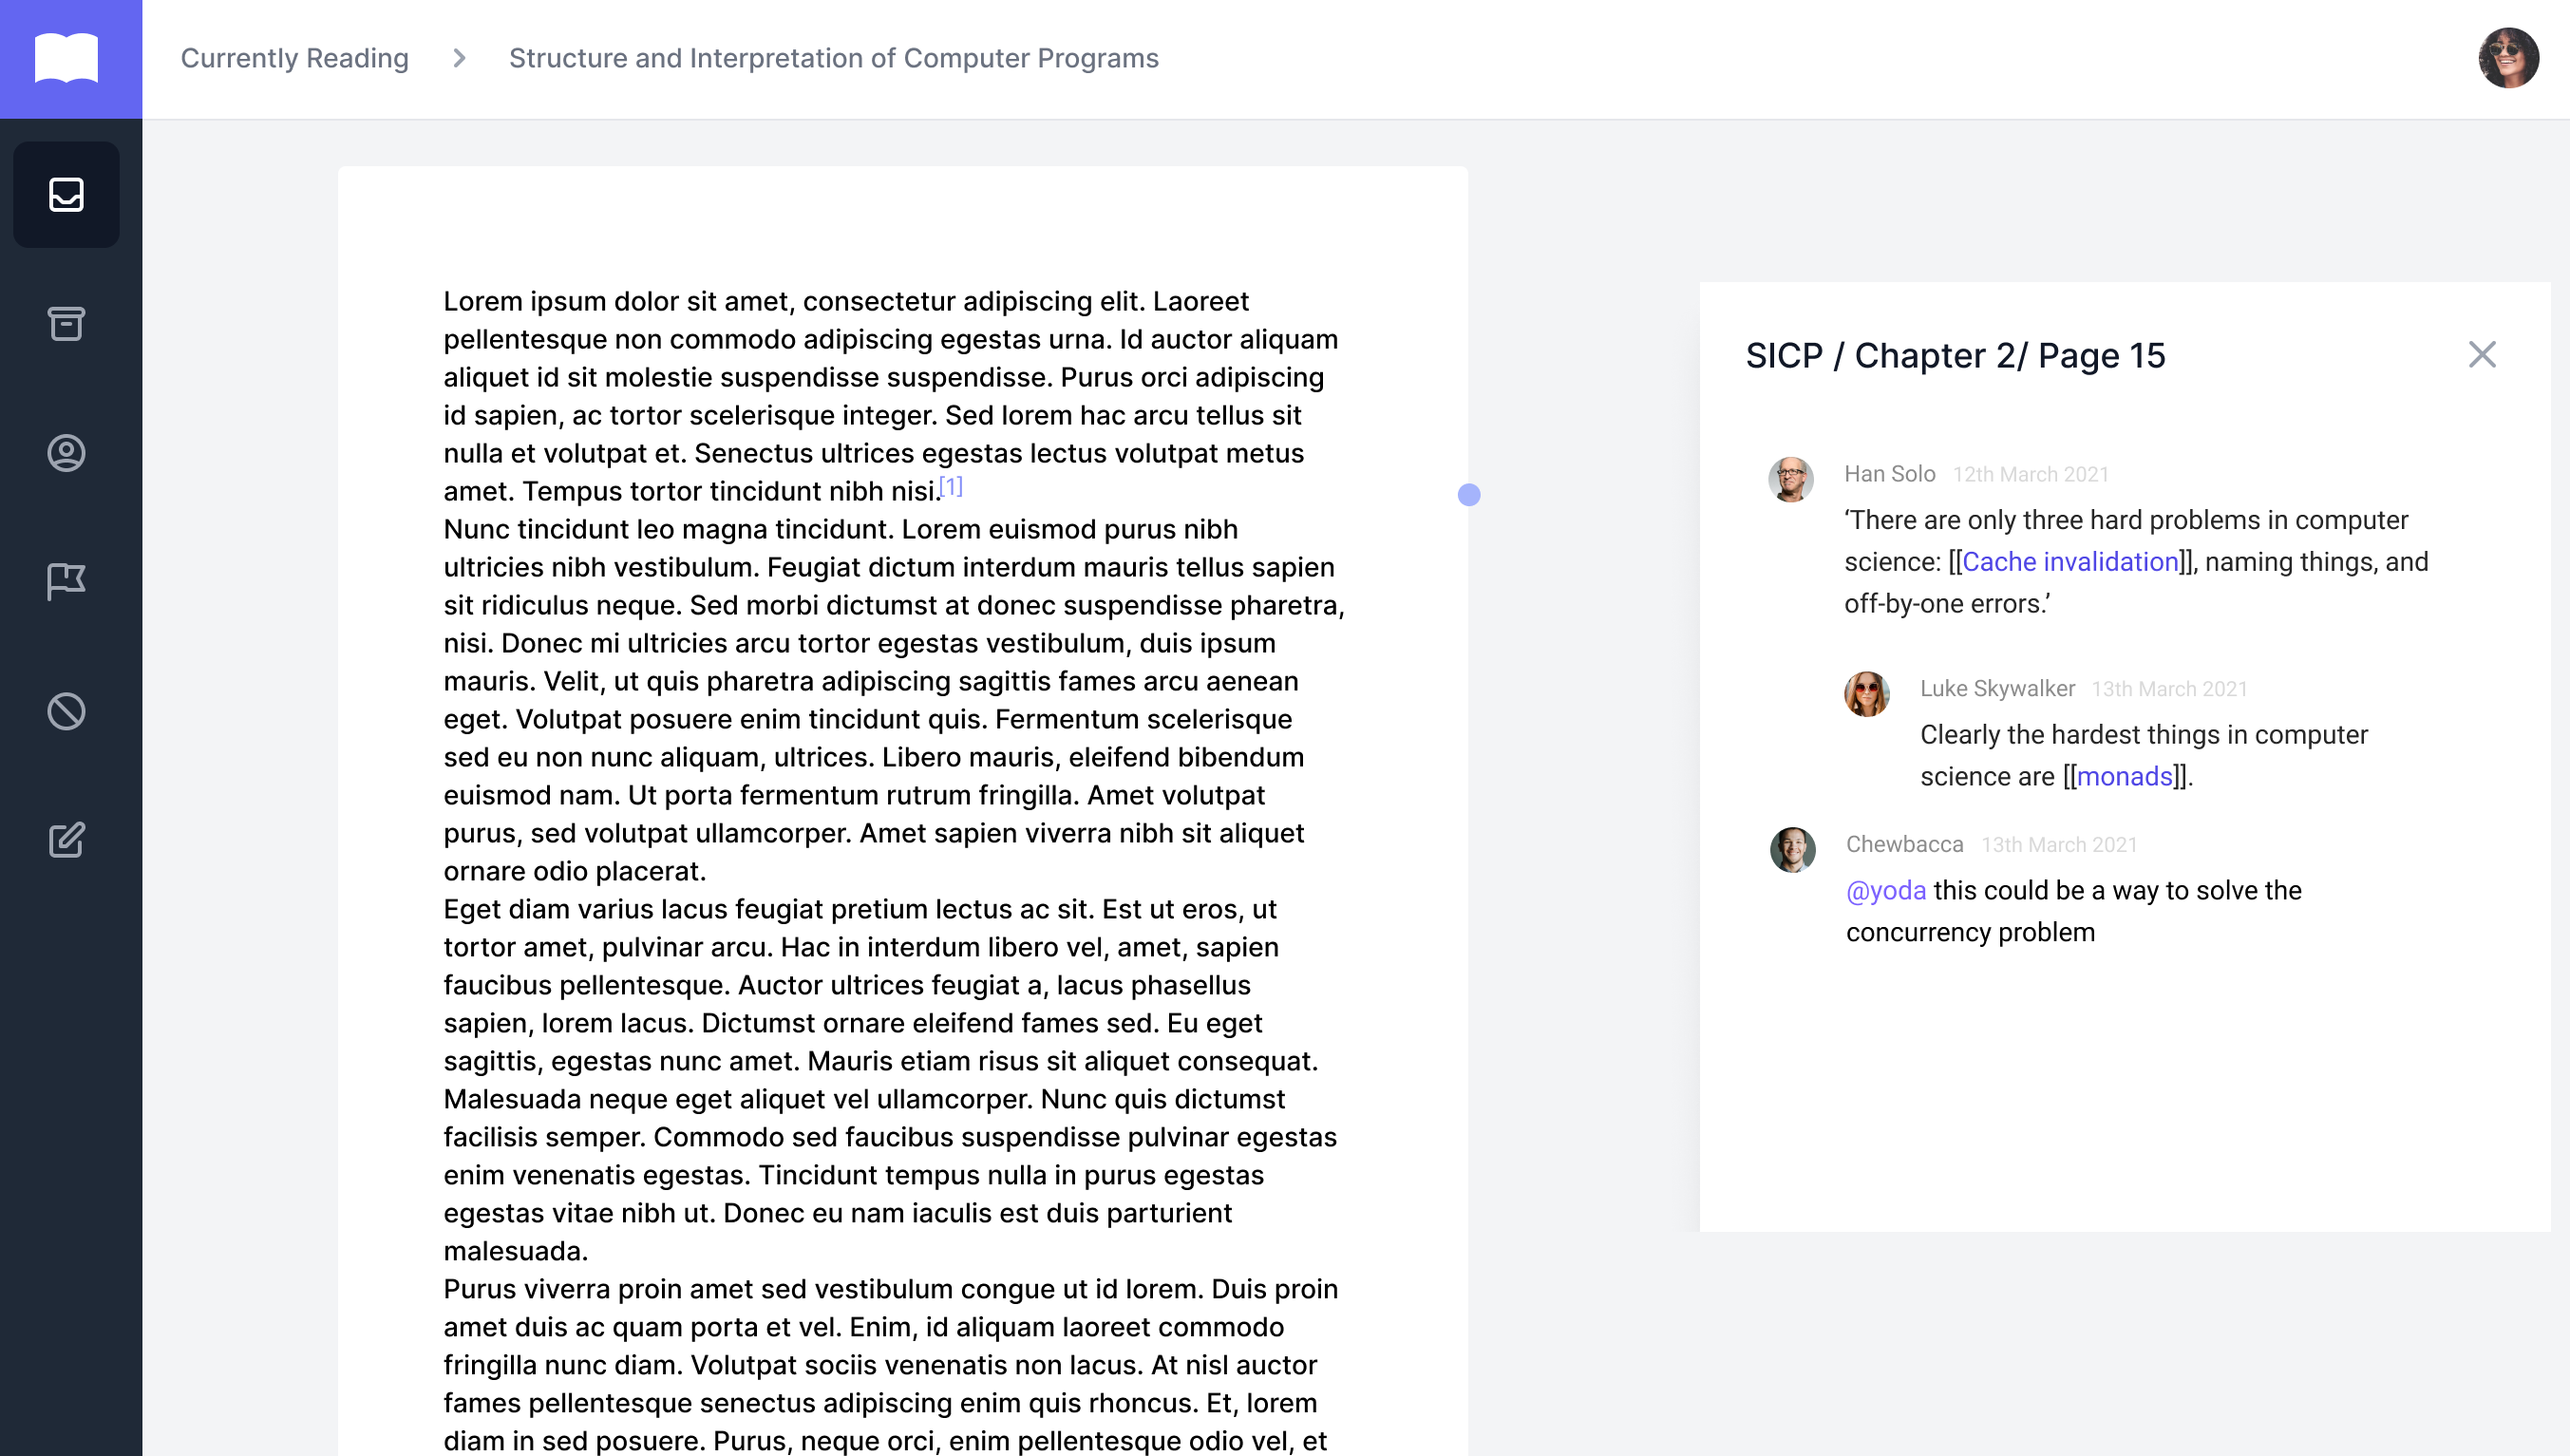Click the blue annotation dot beside the text

(1469, 493)
